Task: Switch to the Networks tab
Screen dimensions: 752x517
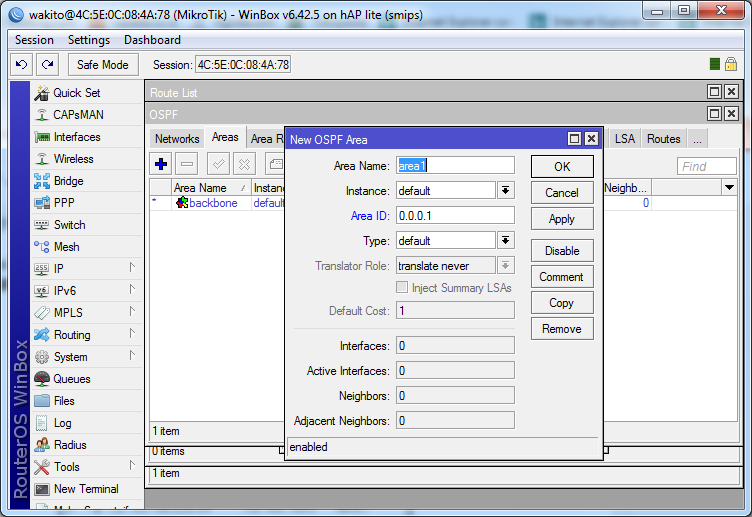Action: click(x=177, y=139)
